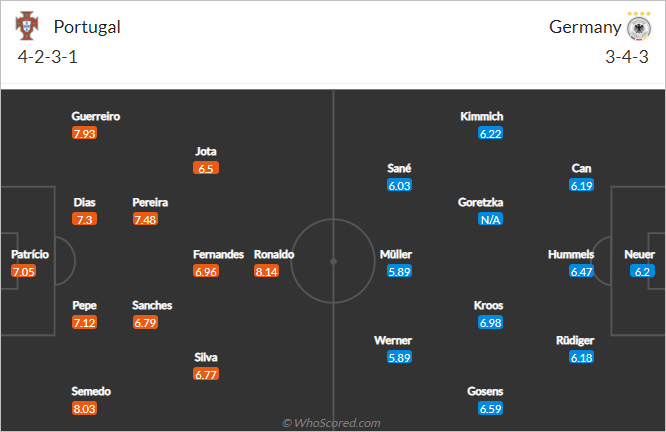Click Neuer's 6.2 rating badge
This screenshot has height=432, width=666.
[x=642, y=271]
